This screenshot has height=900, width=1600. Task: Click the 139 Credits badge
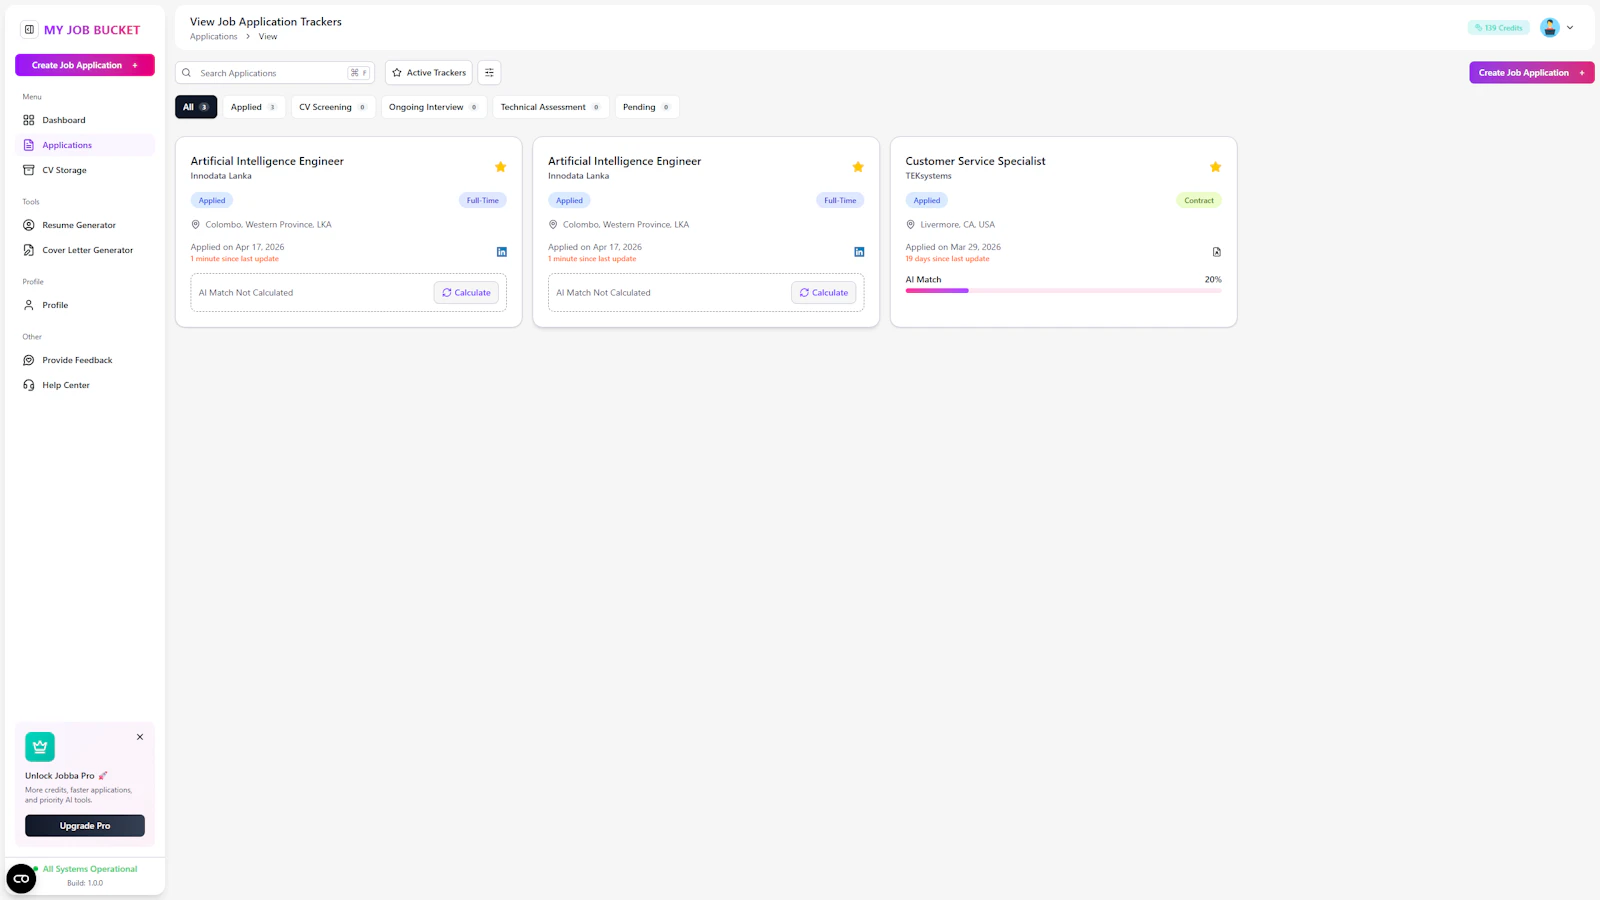coord(1498,28)
